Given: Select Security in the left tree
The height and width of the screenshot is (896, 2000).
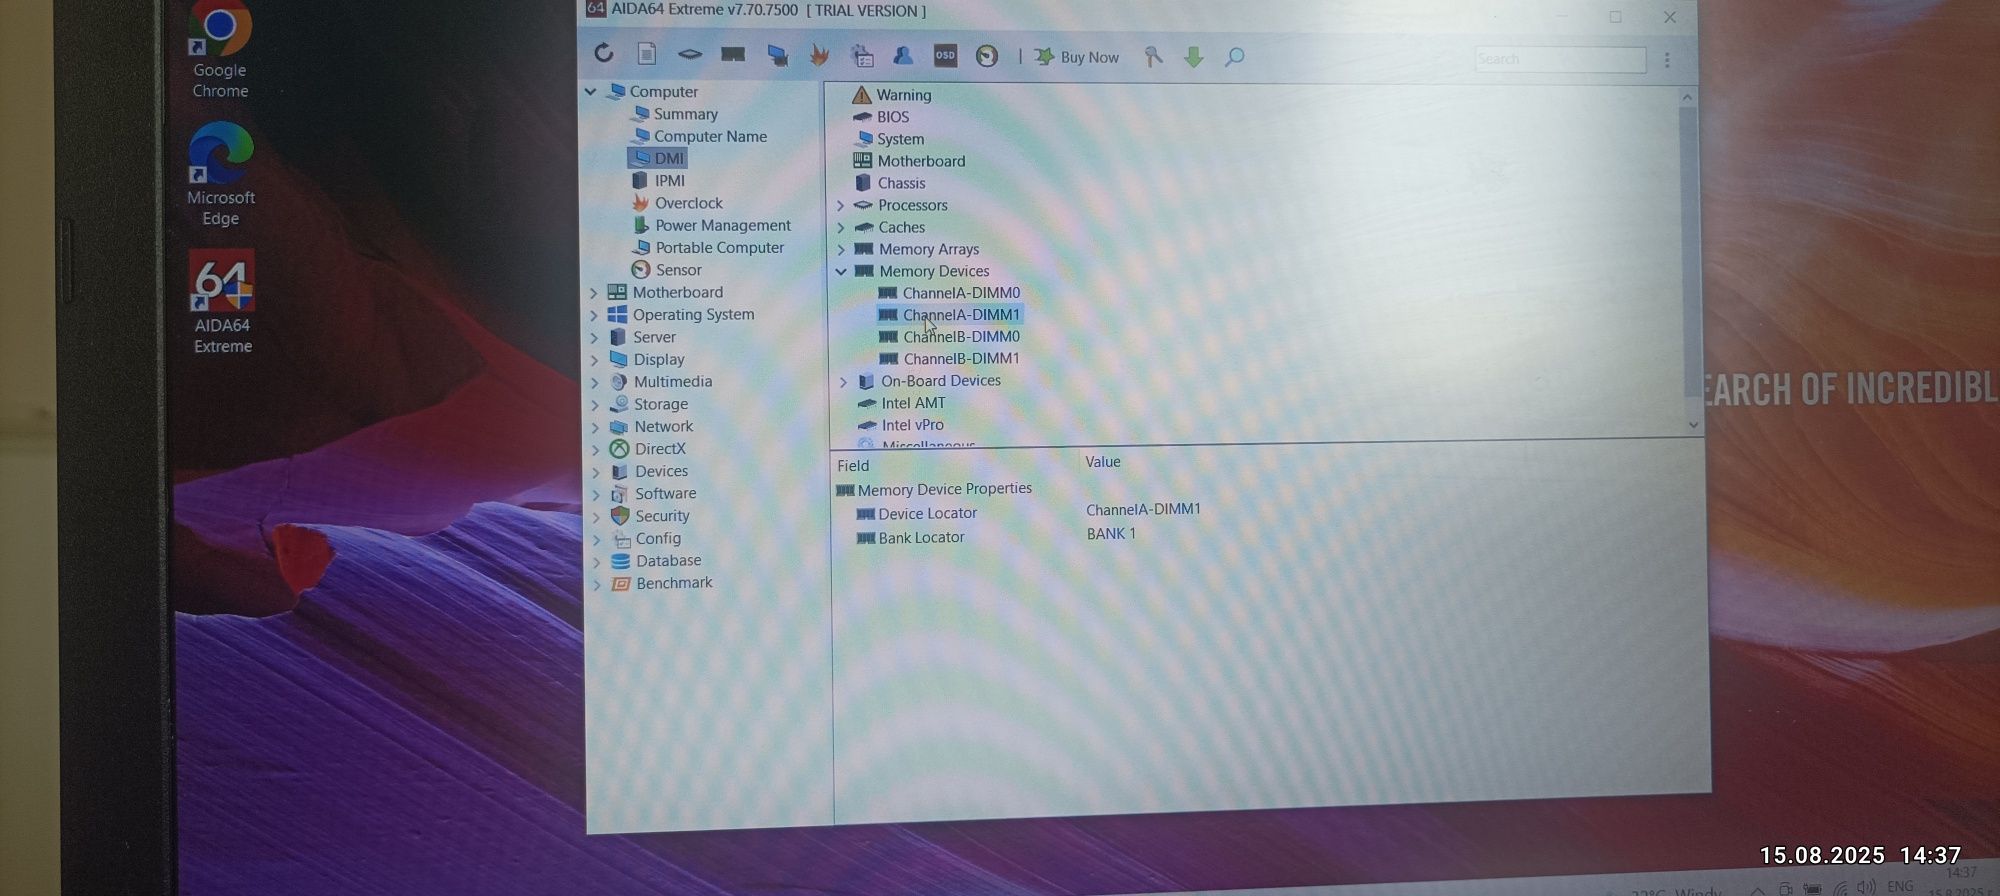Looking at the screenshot, I should [x=662, y=516].
